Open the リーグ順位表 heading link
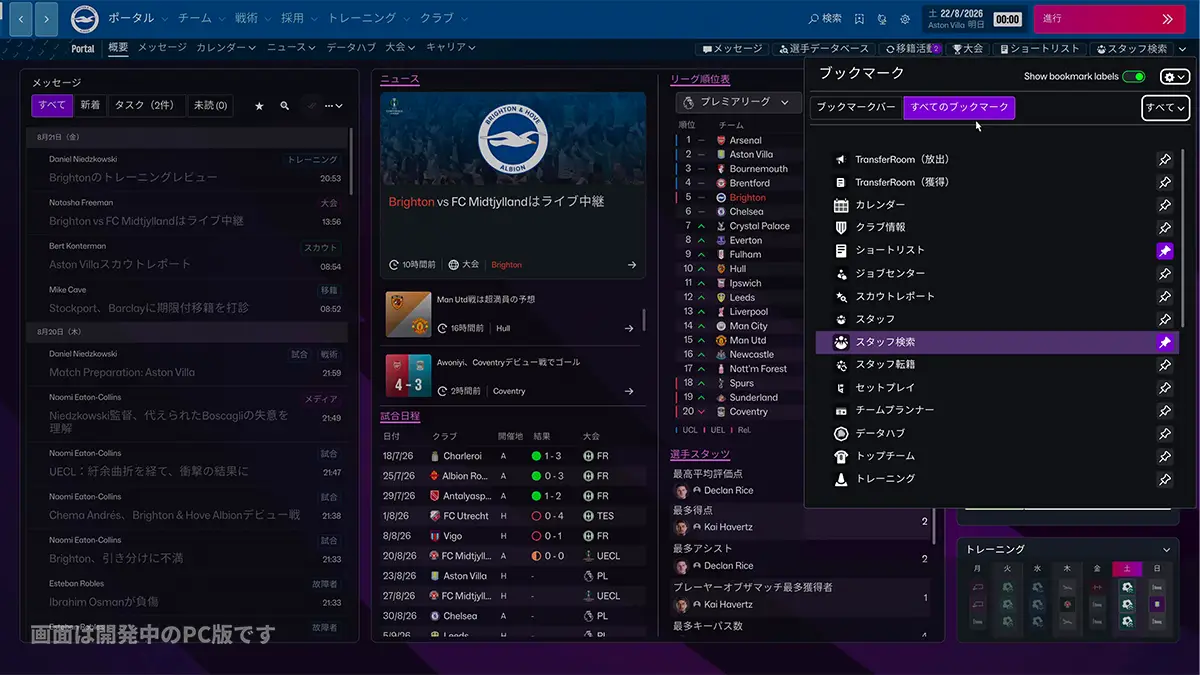 [x=700, y=79]
